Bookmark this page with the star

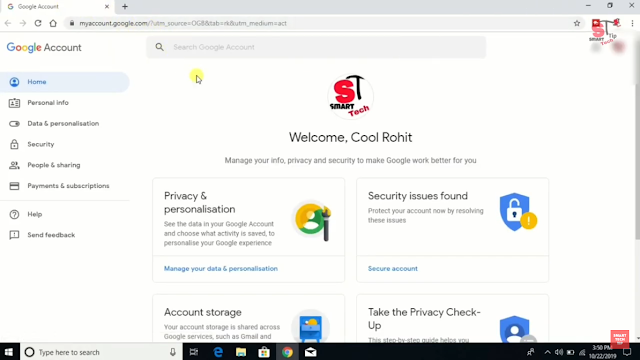(x=577, y=23)
